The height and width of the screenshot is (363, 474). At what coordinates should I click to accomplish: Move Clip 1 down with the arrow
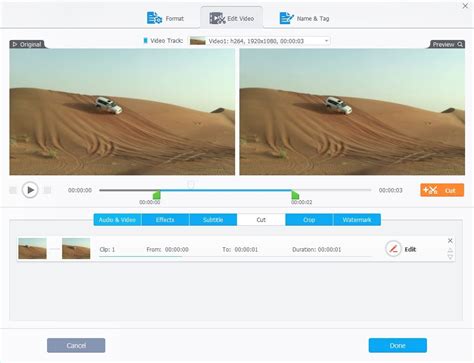click(450, 256)
